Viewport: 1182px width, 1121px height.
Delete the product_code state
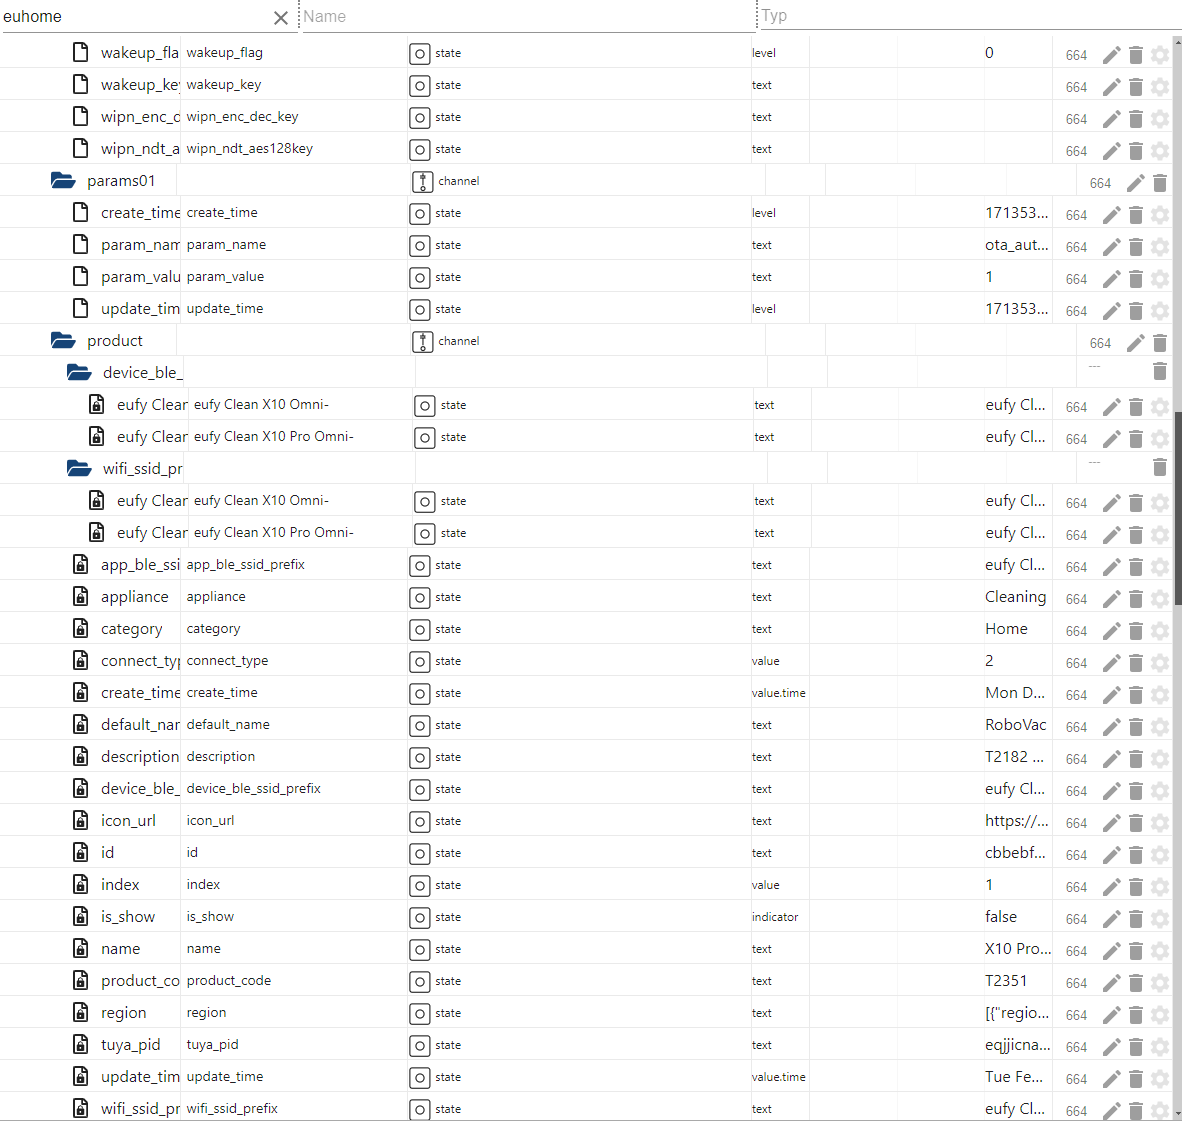pos(1136,983)
